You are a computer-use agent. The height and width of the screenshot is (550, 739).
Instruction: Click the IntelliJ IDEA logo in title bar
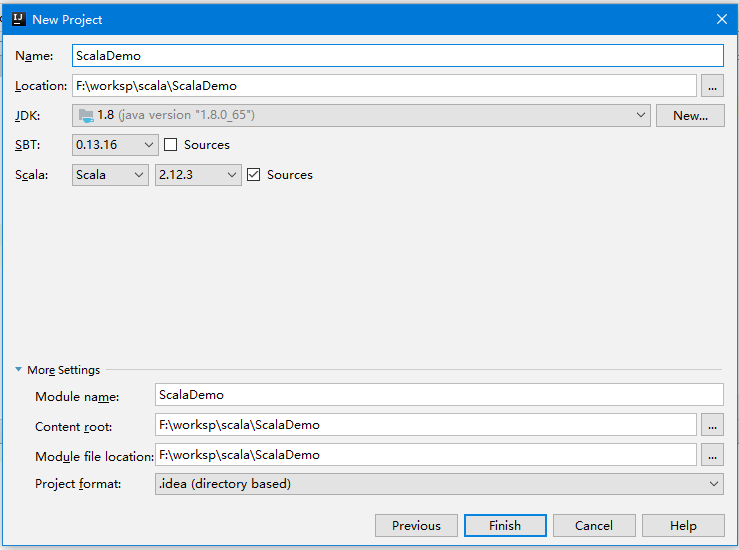(x=18, y=19)
